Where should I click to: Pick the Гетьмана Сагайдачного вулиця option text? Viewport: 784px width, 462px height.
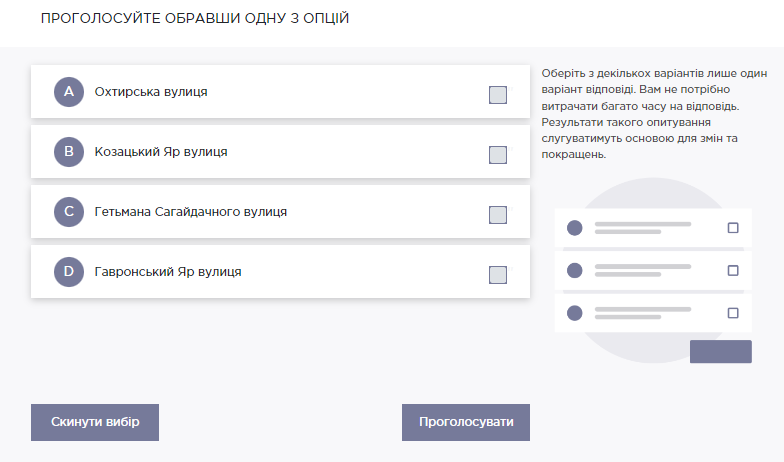tap(191, 212)
